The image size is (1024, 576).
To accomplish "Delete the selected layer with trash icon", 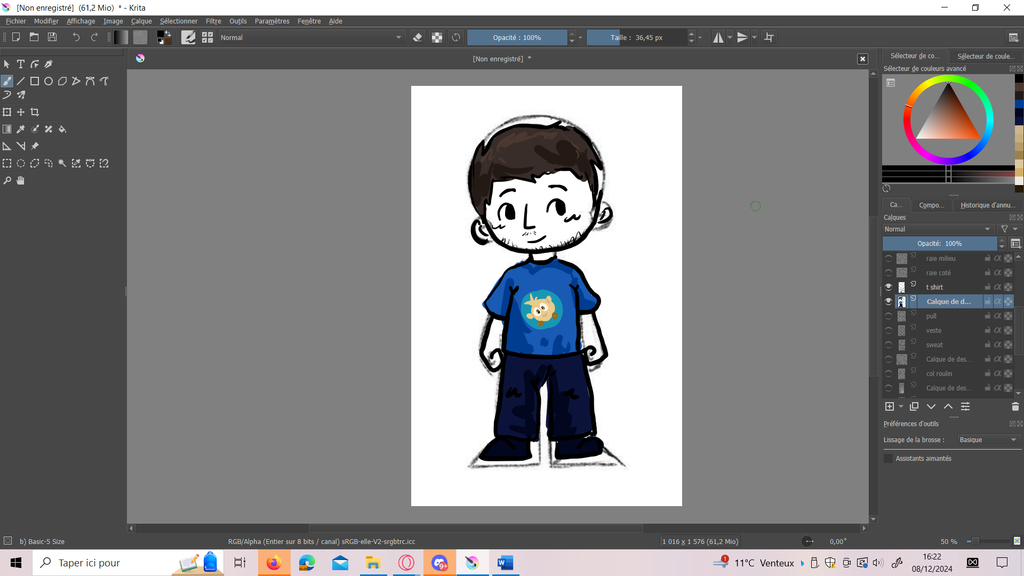I will pyautogui.click(x=1015, y=407).
